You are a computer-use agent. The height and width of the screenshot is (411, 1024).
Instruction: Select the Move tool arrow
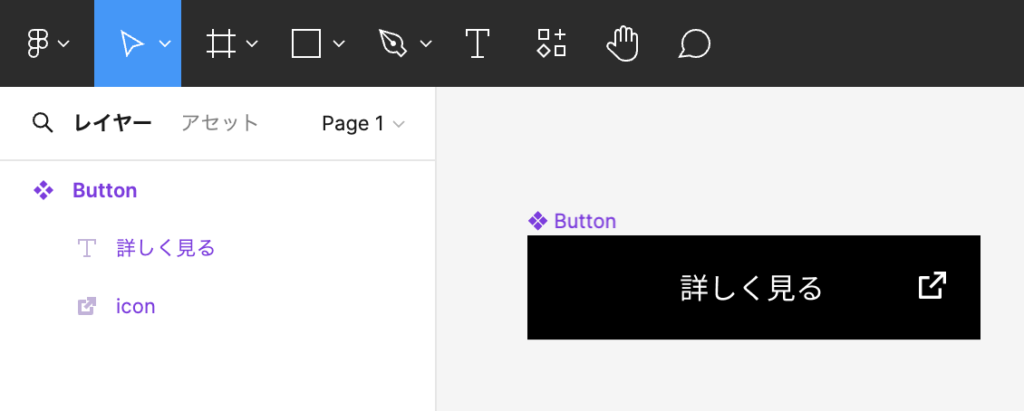tap(131, 44)
